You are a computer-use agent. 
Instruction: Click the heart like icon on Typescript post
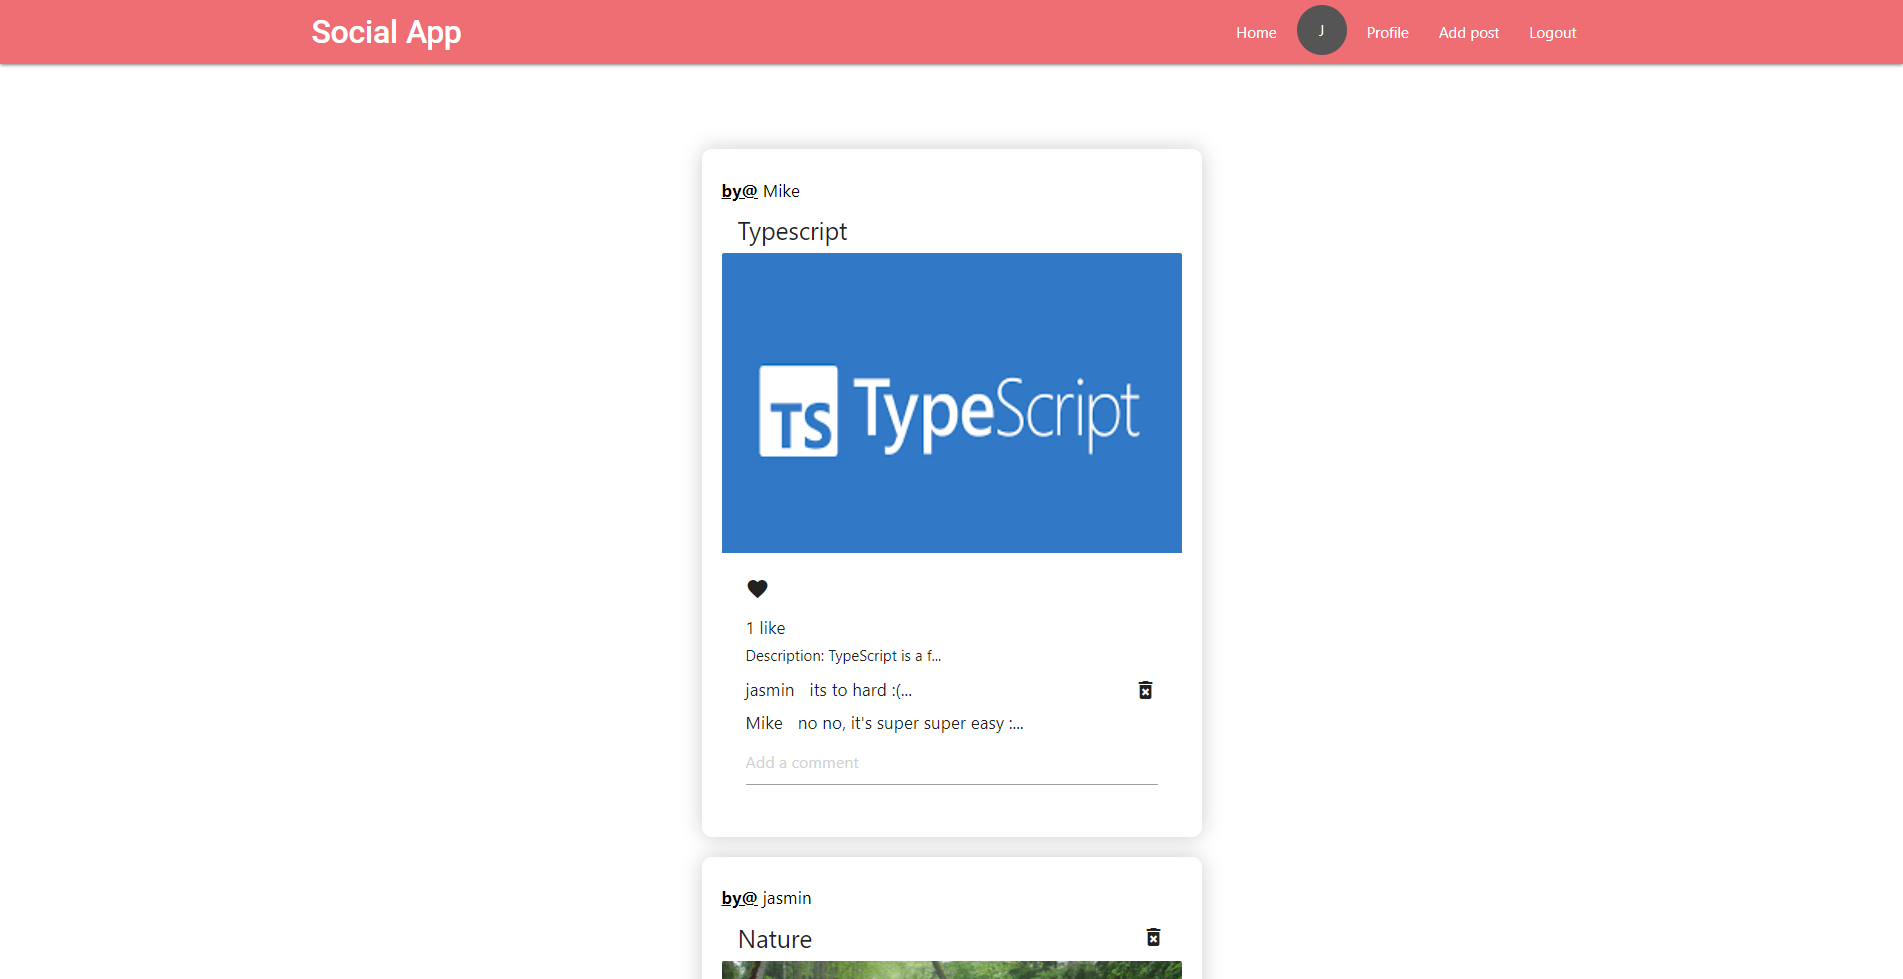(x=757, y=589)
